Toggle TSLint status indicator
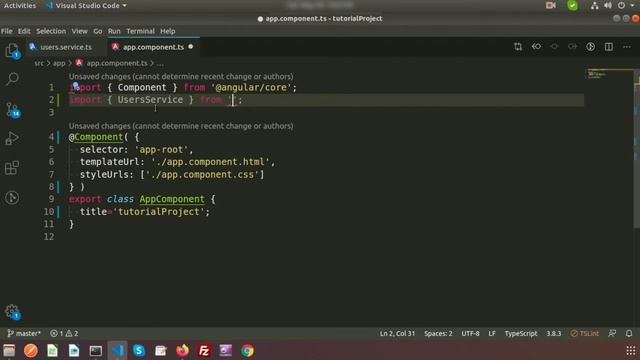 [x=584, y=333]
